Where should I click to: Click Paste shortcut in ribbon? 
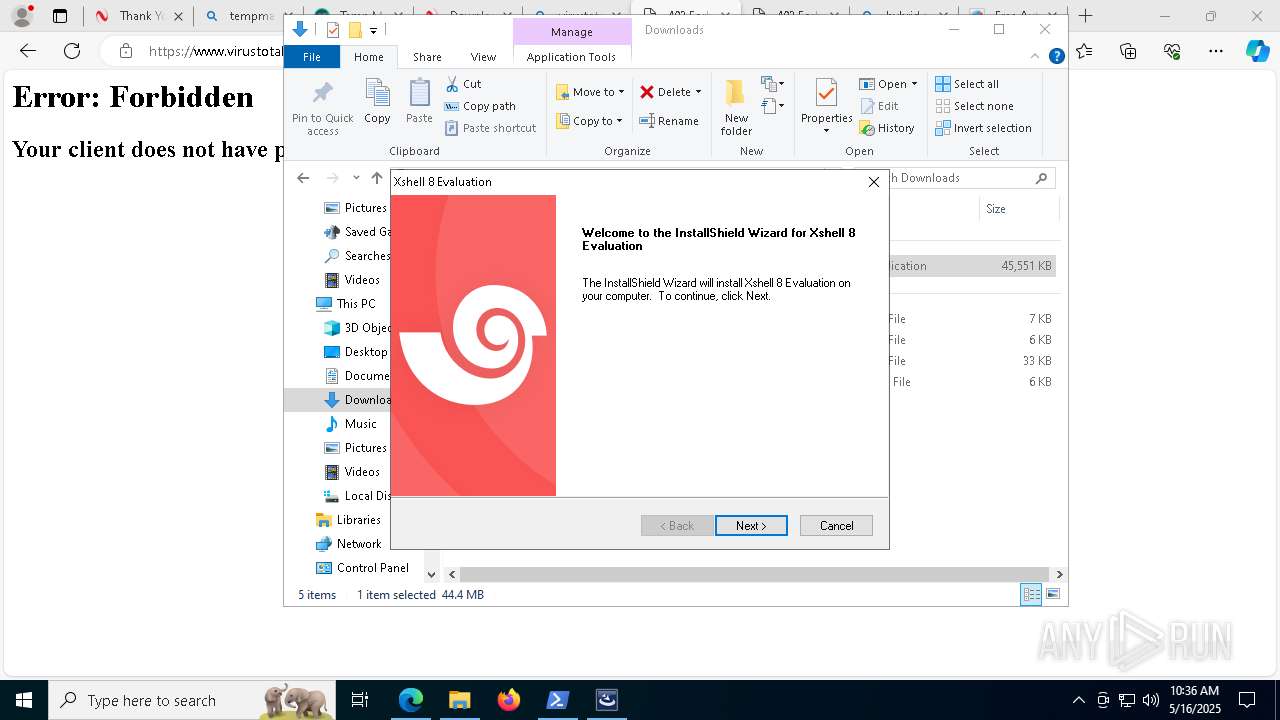click(490, 128)
